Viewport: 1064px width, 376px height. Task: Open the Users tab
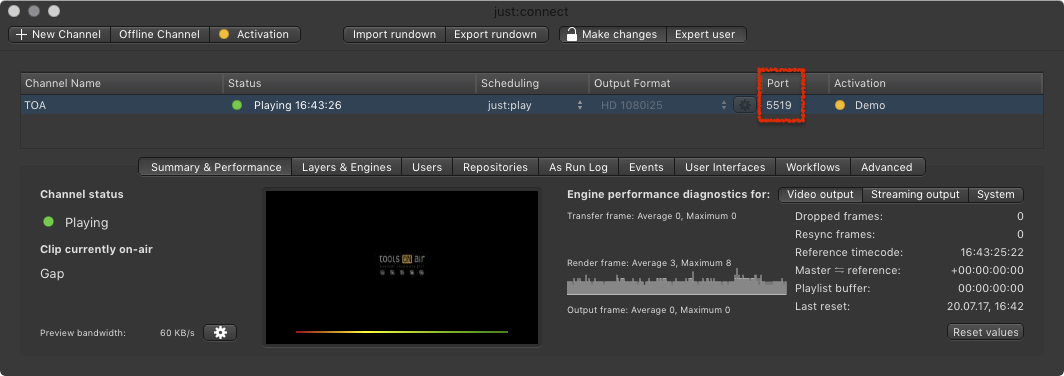[x=427, y=167]
